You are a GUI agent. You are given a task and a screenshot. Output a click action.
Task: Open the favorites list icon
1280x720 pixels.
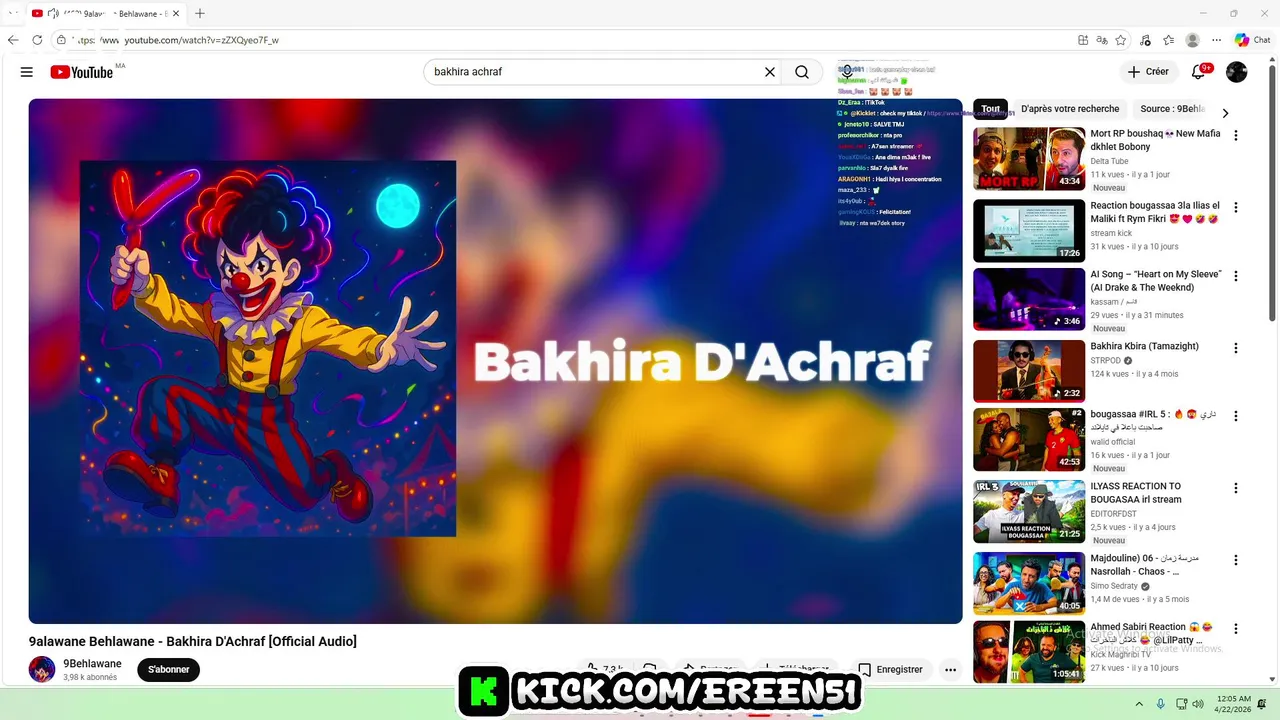[x=1168, y=40]
